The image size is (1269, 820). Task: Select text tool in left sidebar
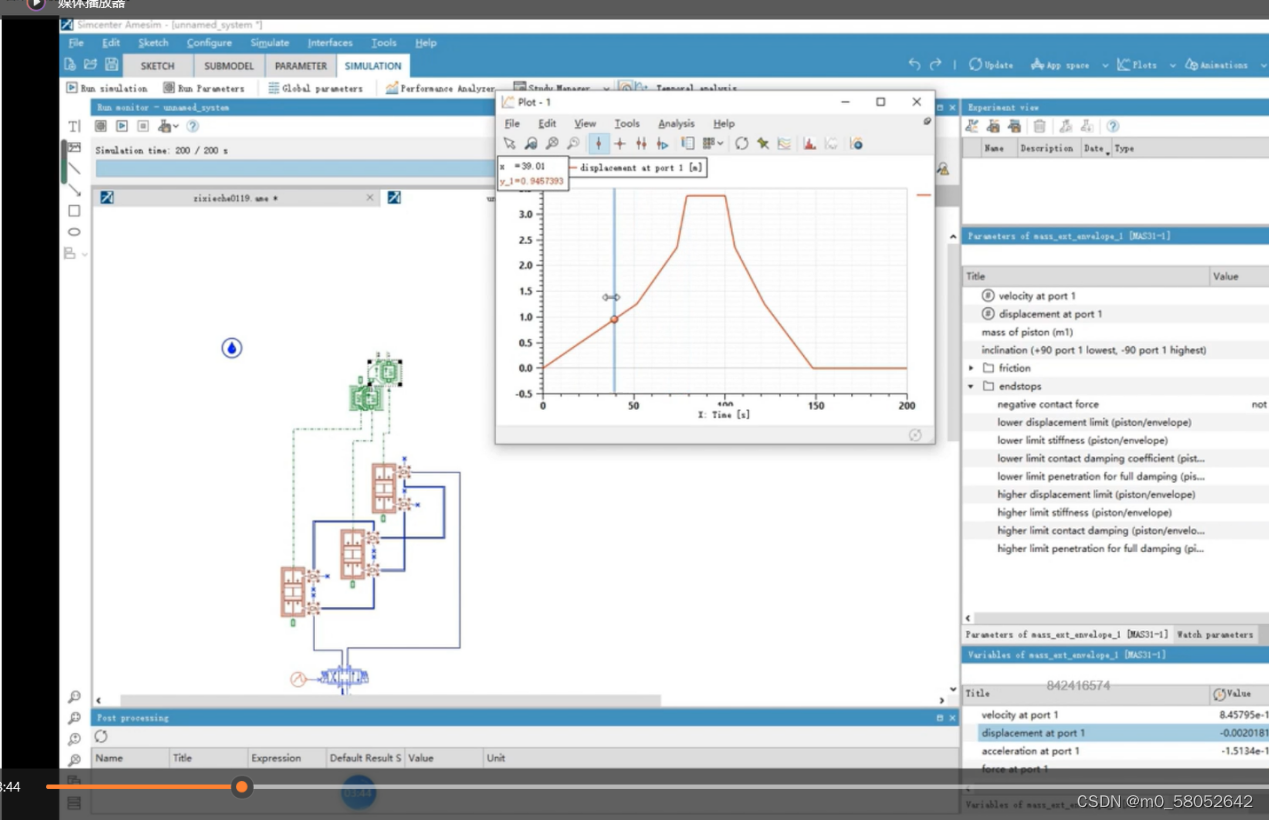click(74, 126)
